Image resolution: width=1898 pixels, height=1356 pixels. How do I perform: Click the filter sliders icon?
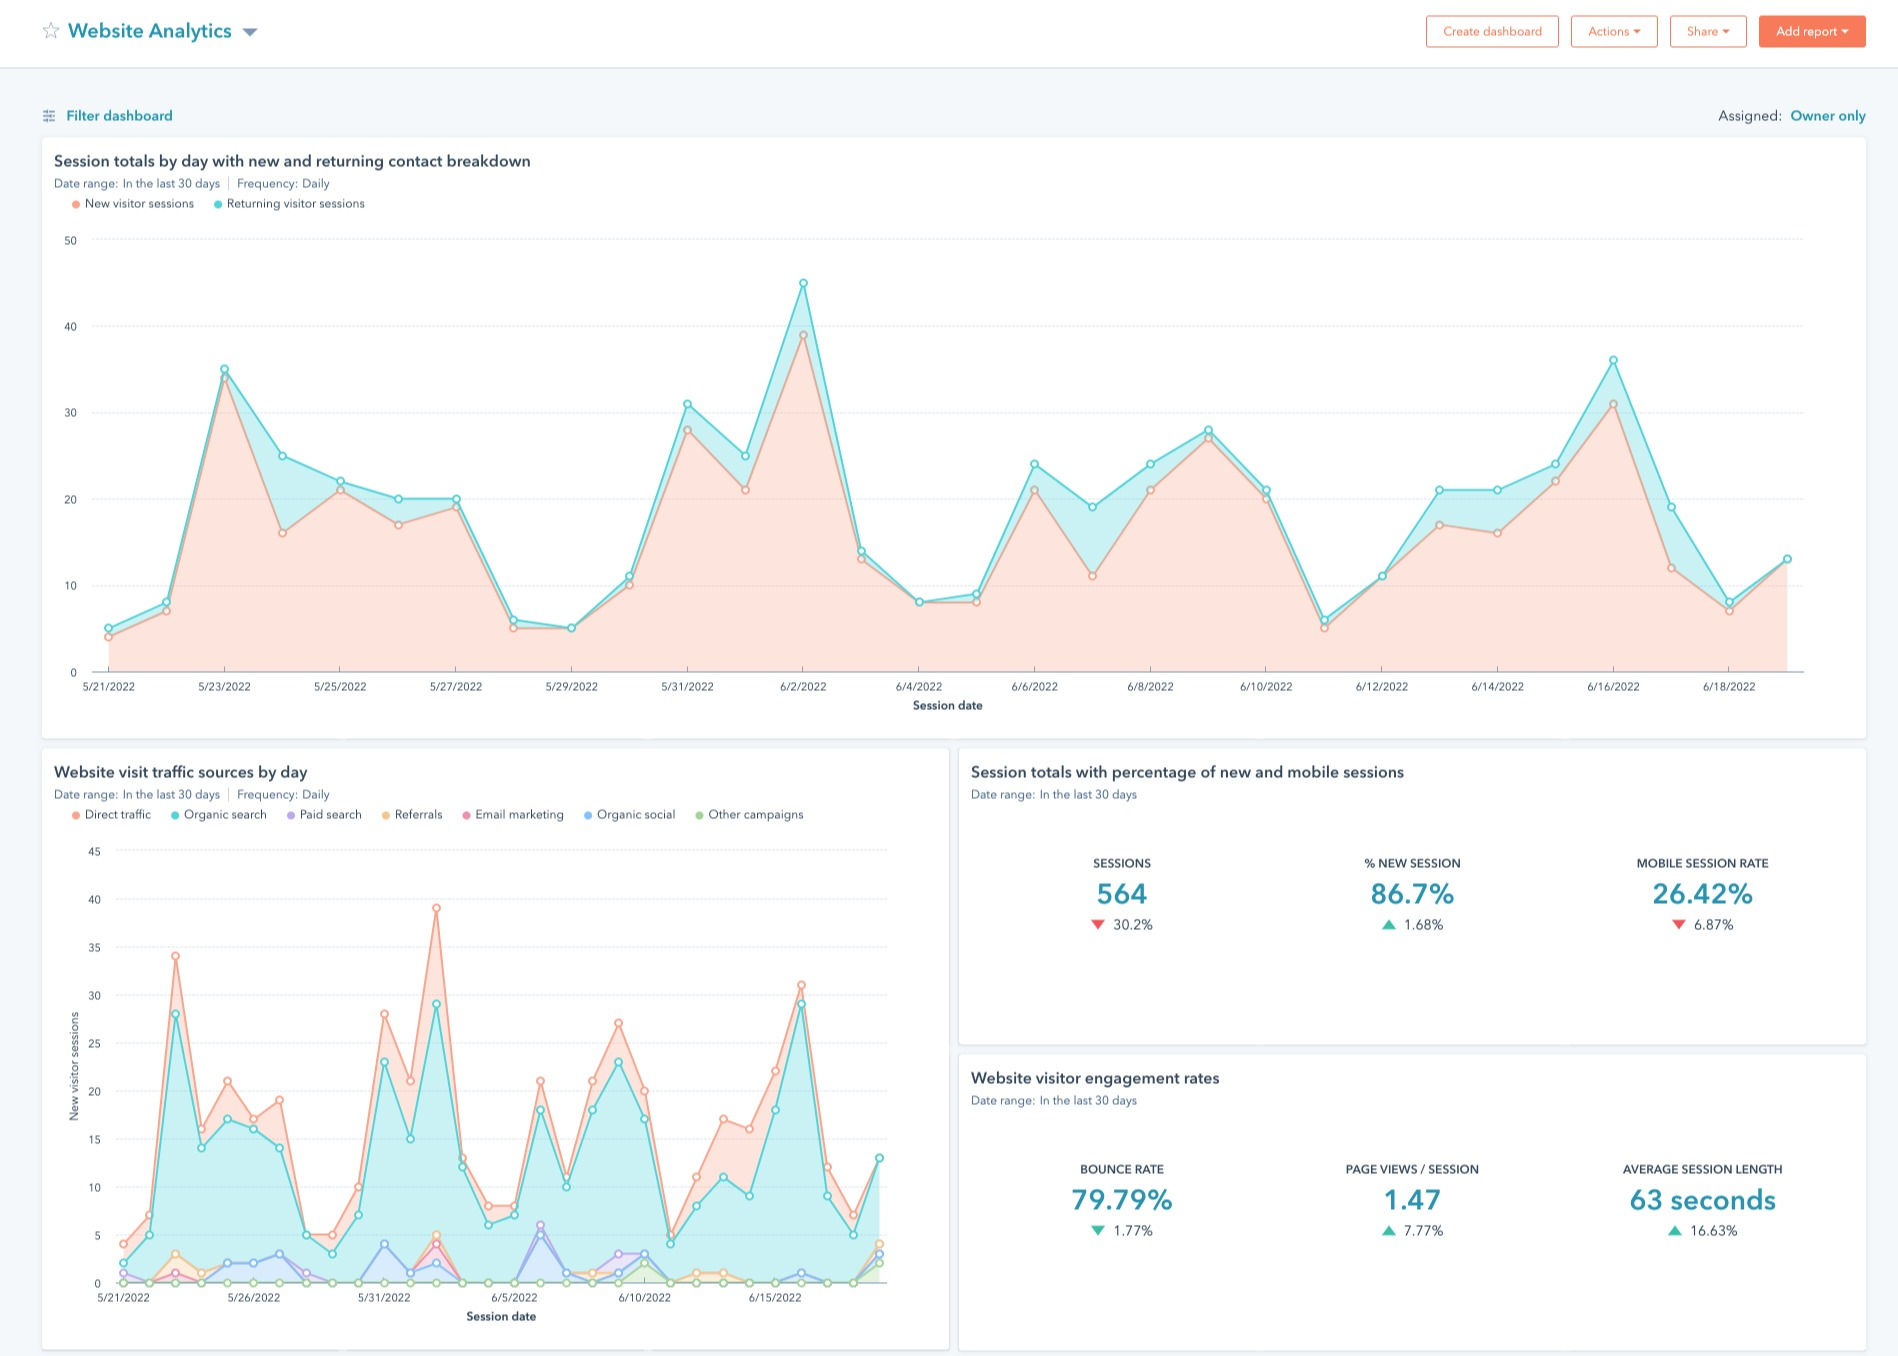[49, 116]
